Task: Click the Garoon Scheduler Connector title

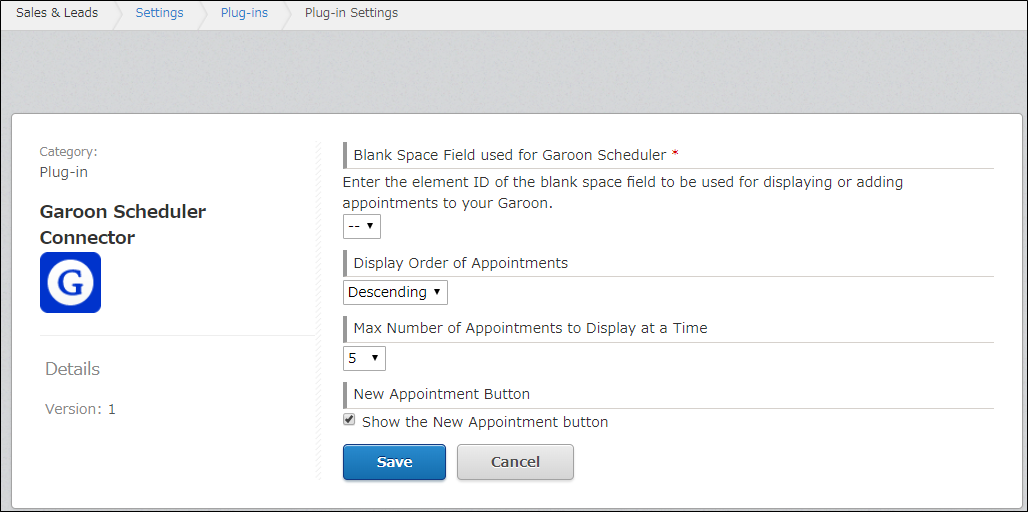Action: pyautogui.click(x=122, y=225)
